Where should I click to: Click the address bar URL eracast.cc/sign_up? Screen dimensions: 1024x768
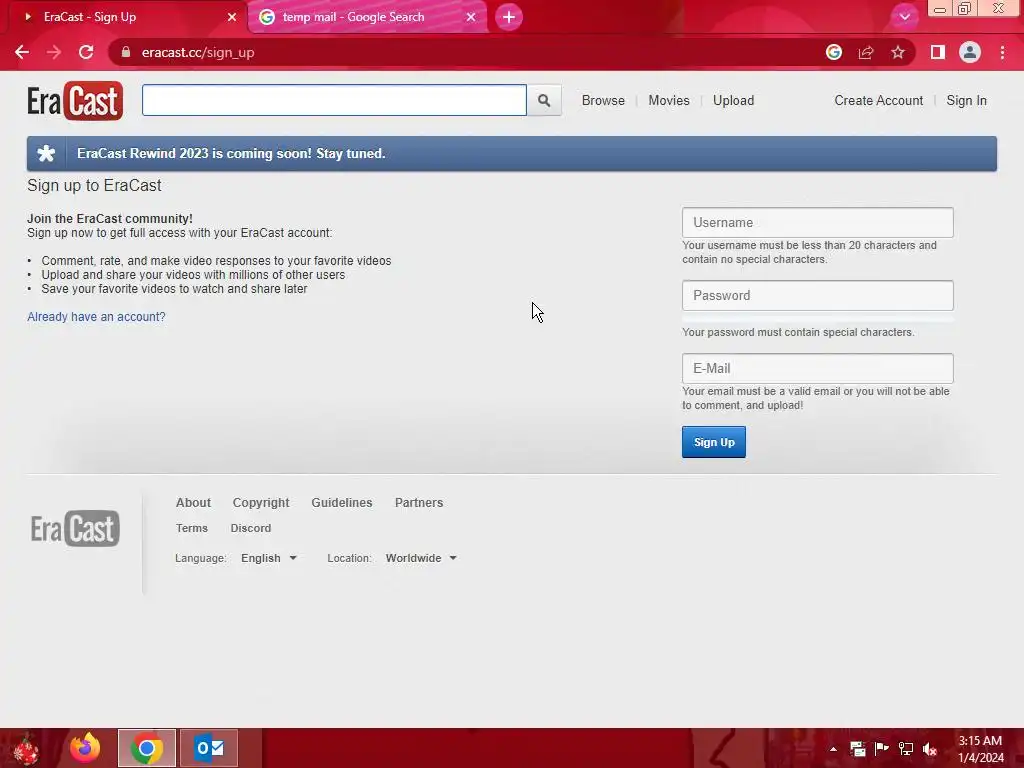198,52
